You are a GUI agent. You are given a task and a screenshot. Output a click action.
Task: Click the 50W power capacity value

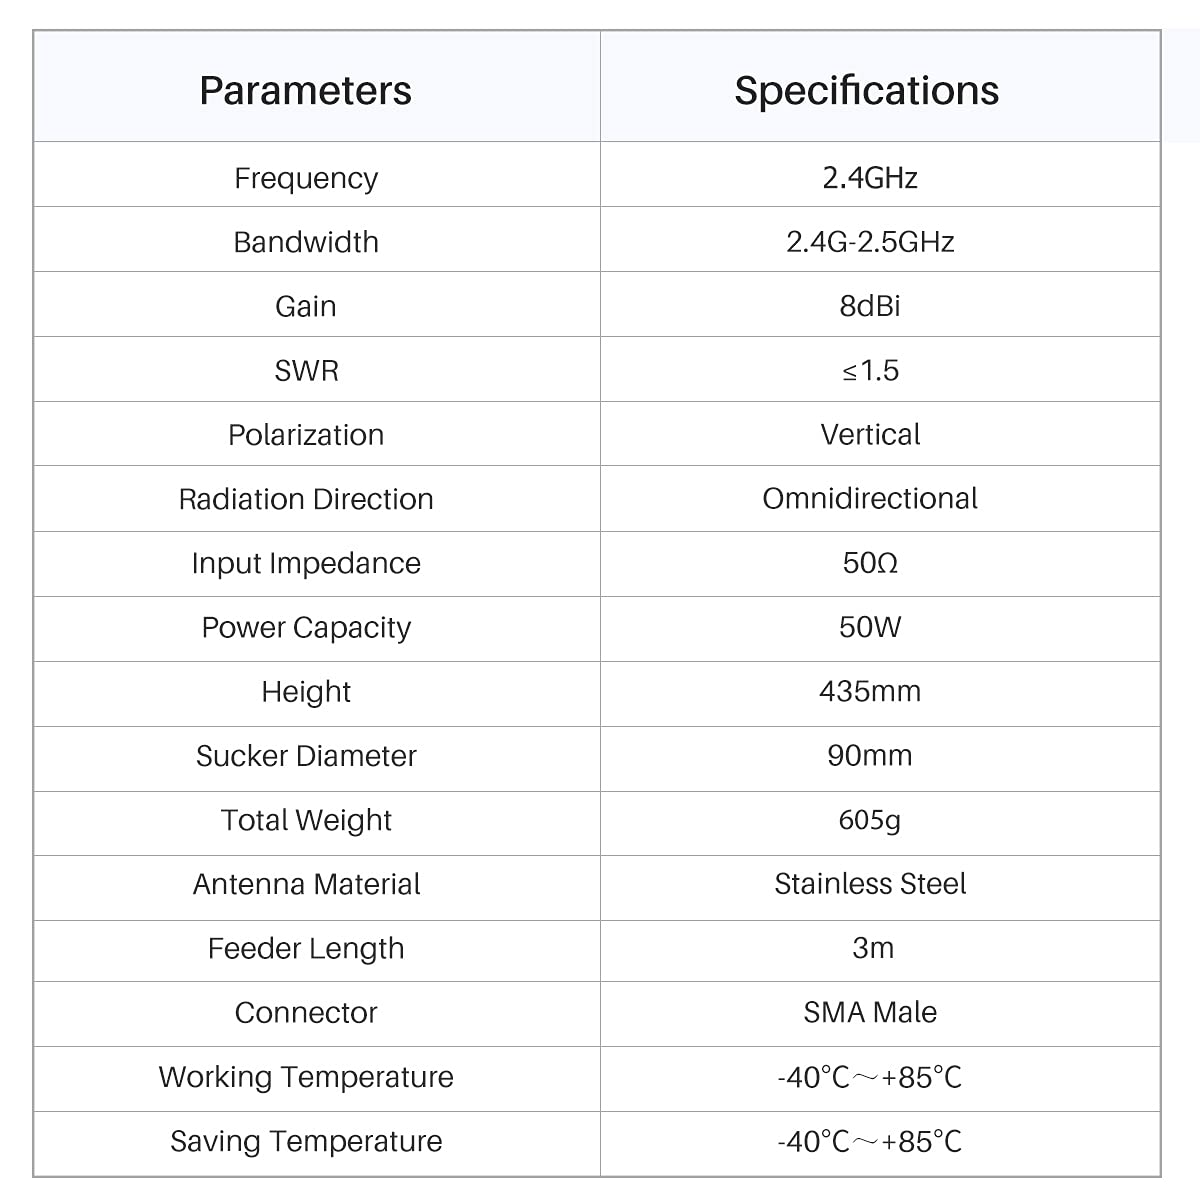[x=870, y=627]
